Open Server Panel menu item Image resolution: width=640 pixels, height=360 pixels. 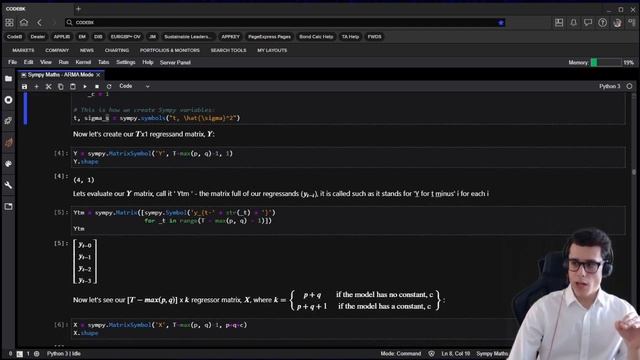pos(175,62)
